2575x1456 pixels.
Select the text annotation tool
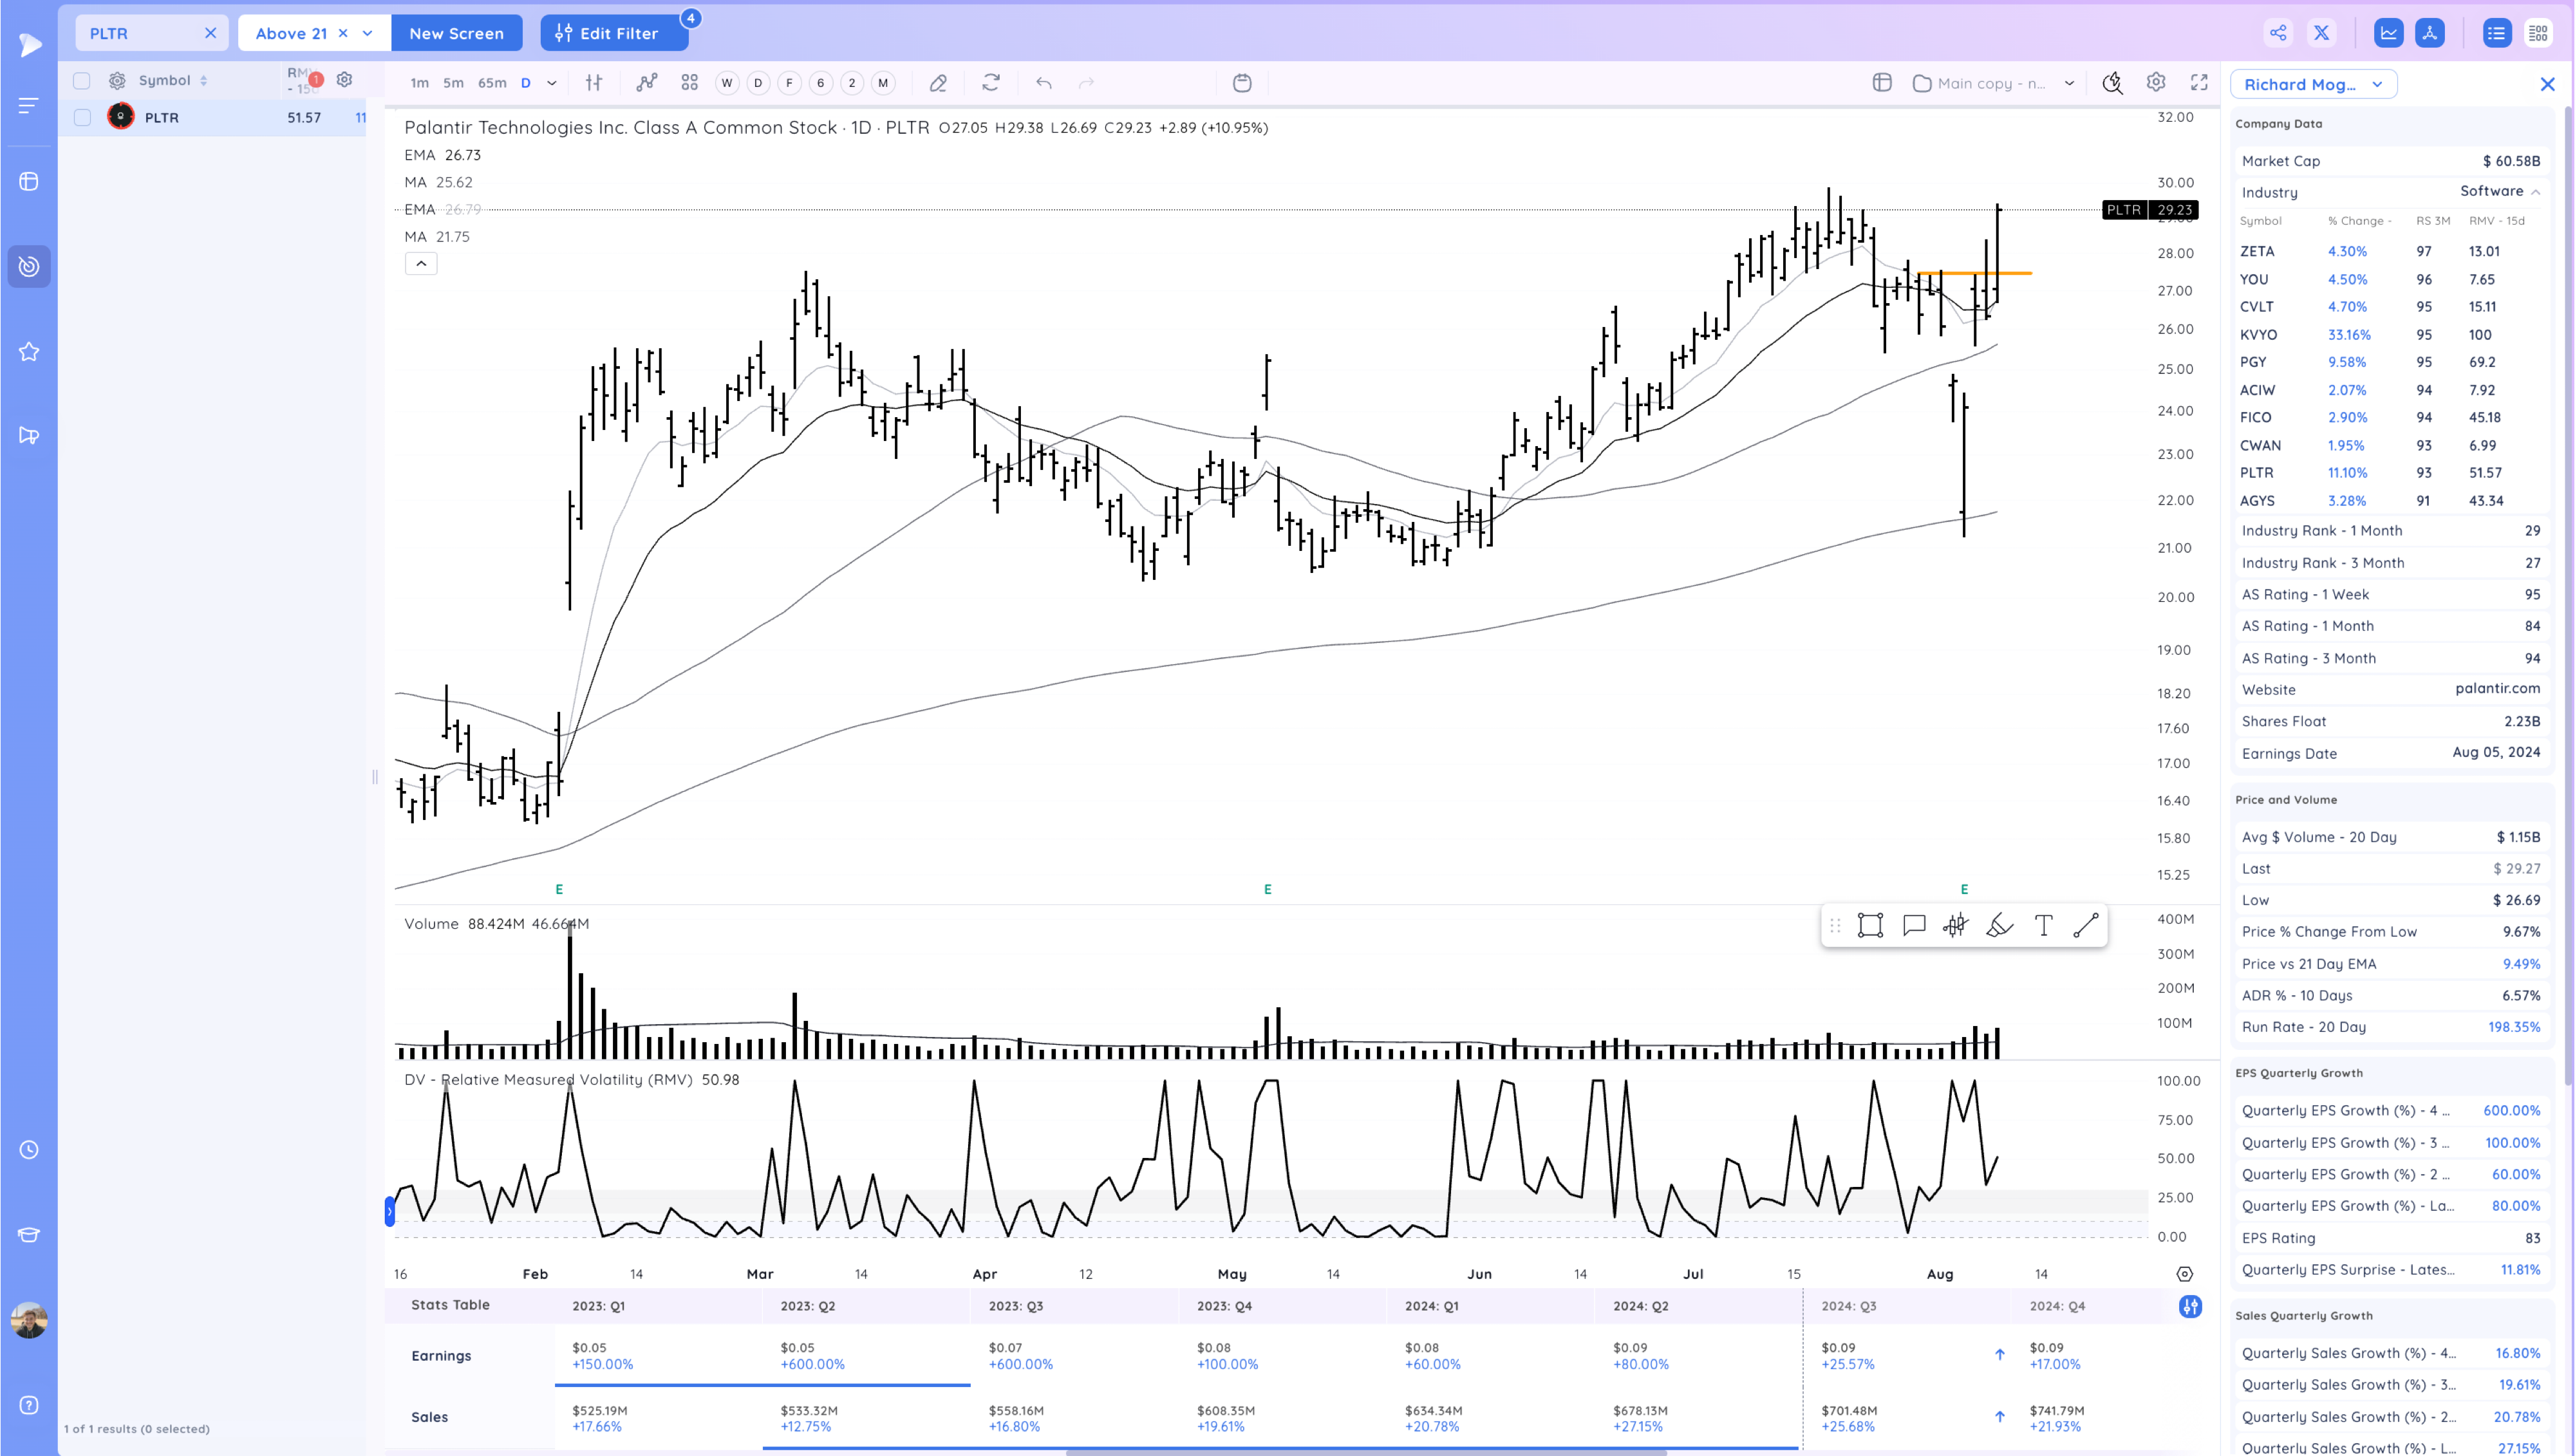pyautogui.click(x=2043, y=925)
